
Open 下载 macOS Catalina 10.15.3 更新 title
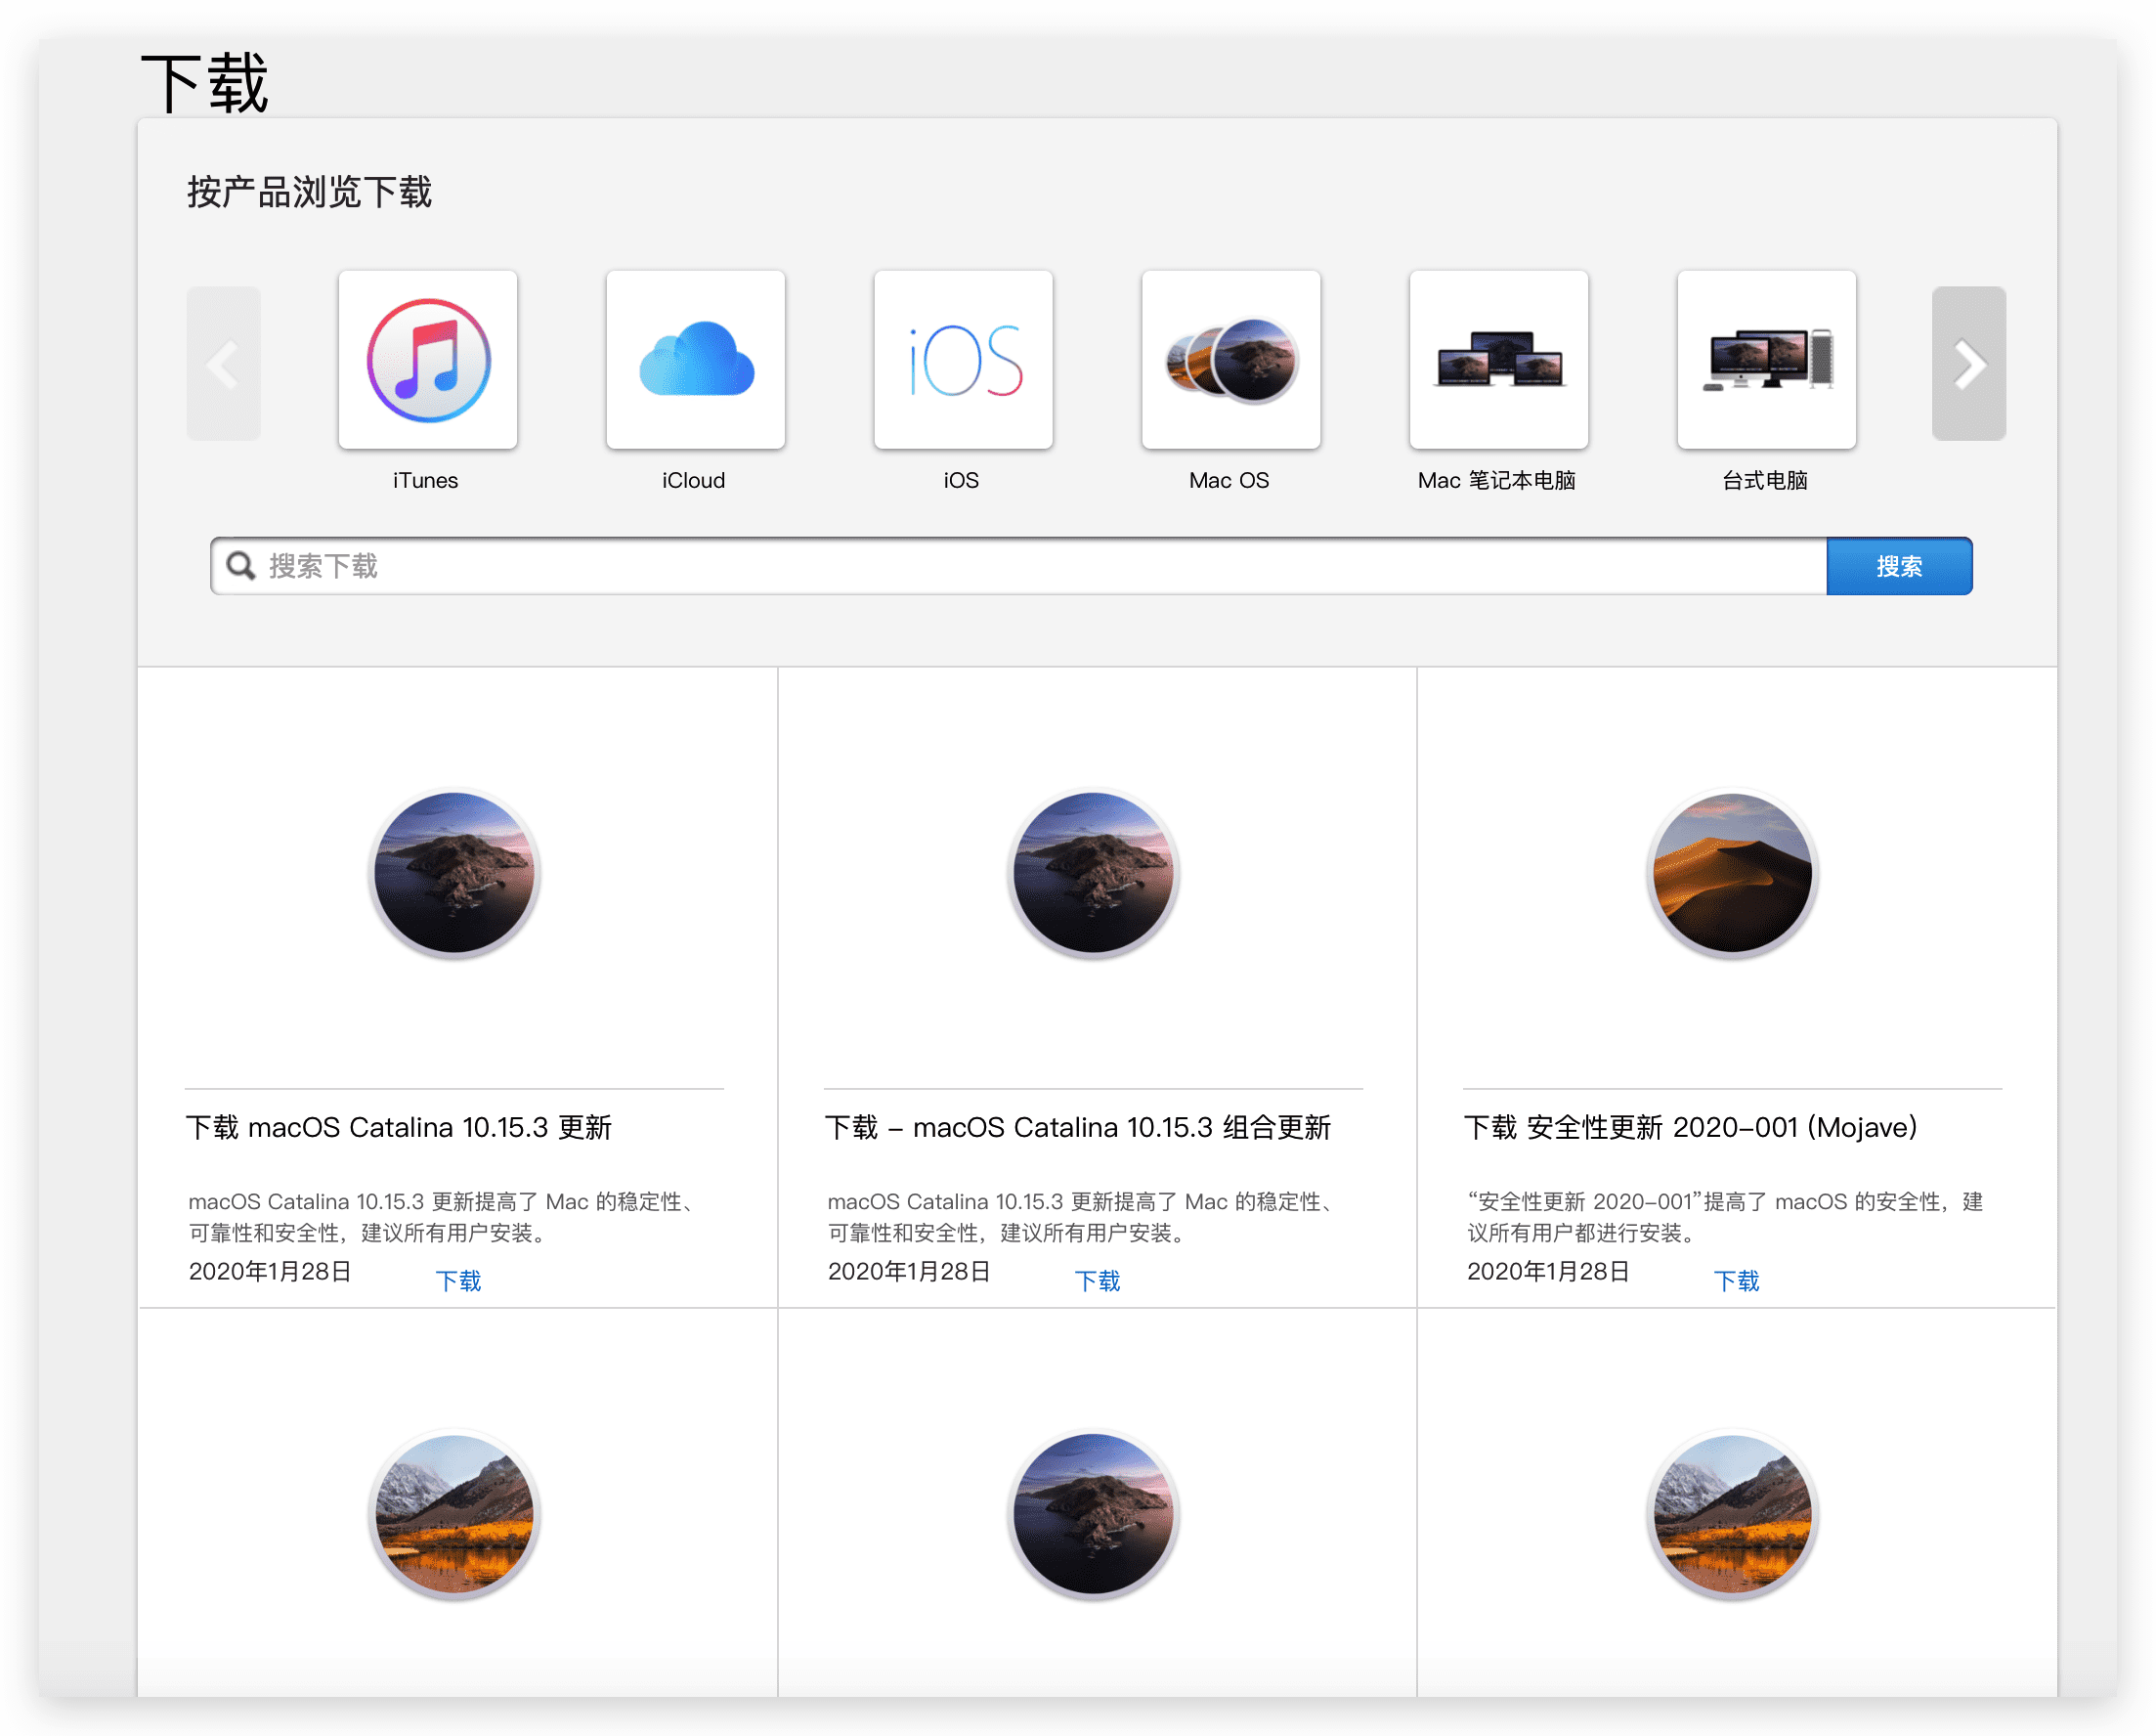tap(399, 1128)
